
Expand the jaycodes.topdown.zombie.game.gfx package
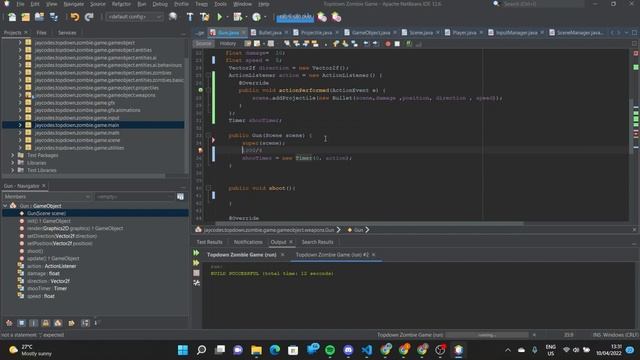pyautogui.click(x=19, y=103)
